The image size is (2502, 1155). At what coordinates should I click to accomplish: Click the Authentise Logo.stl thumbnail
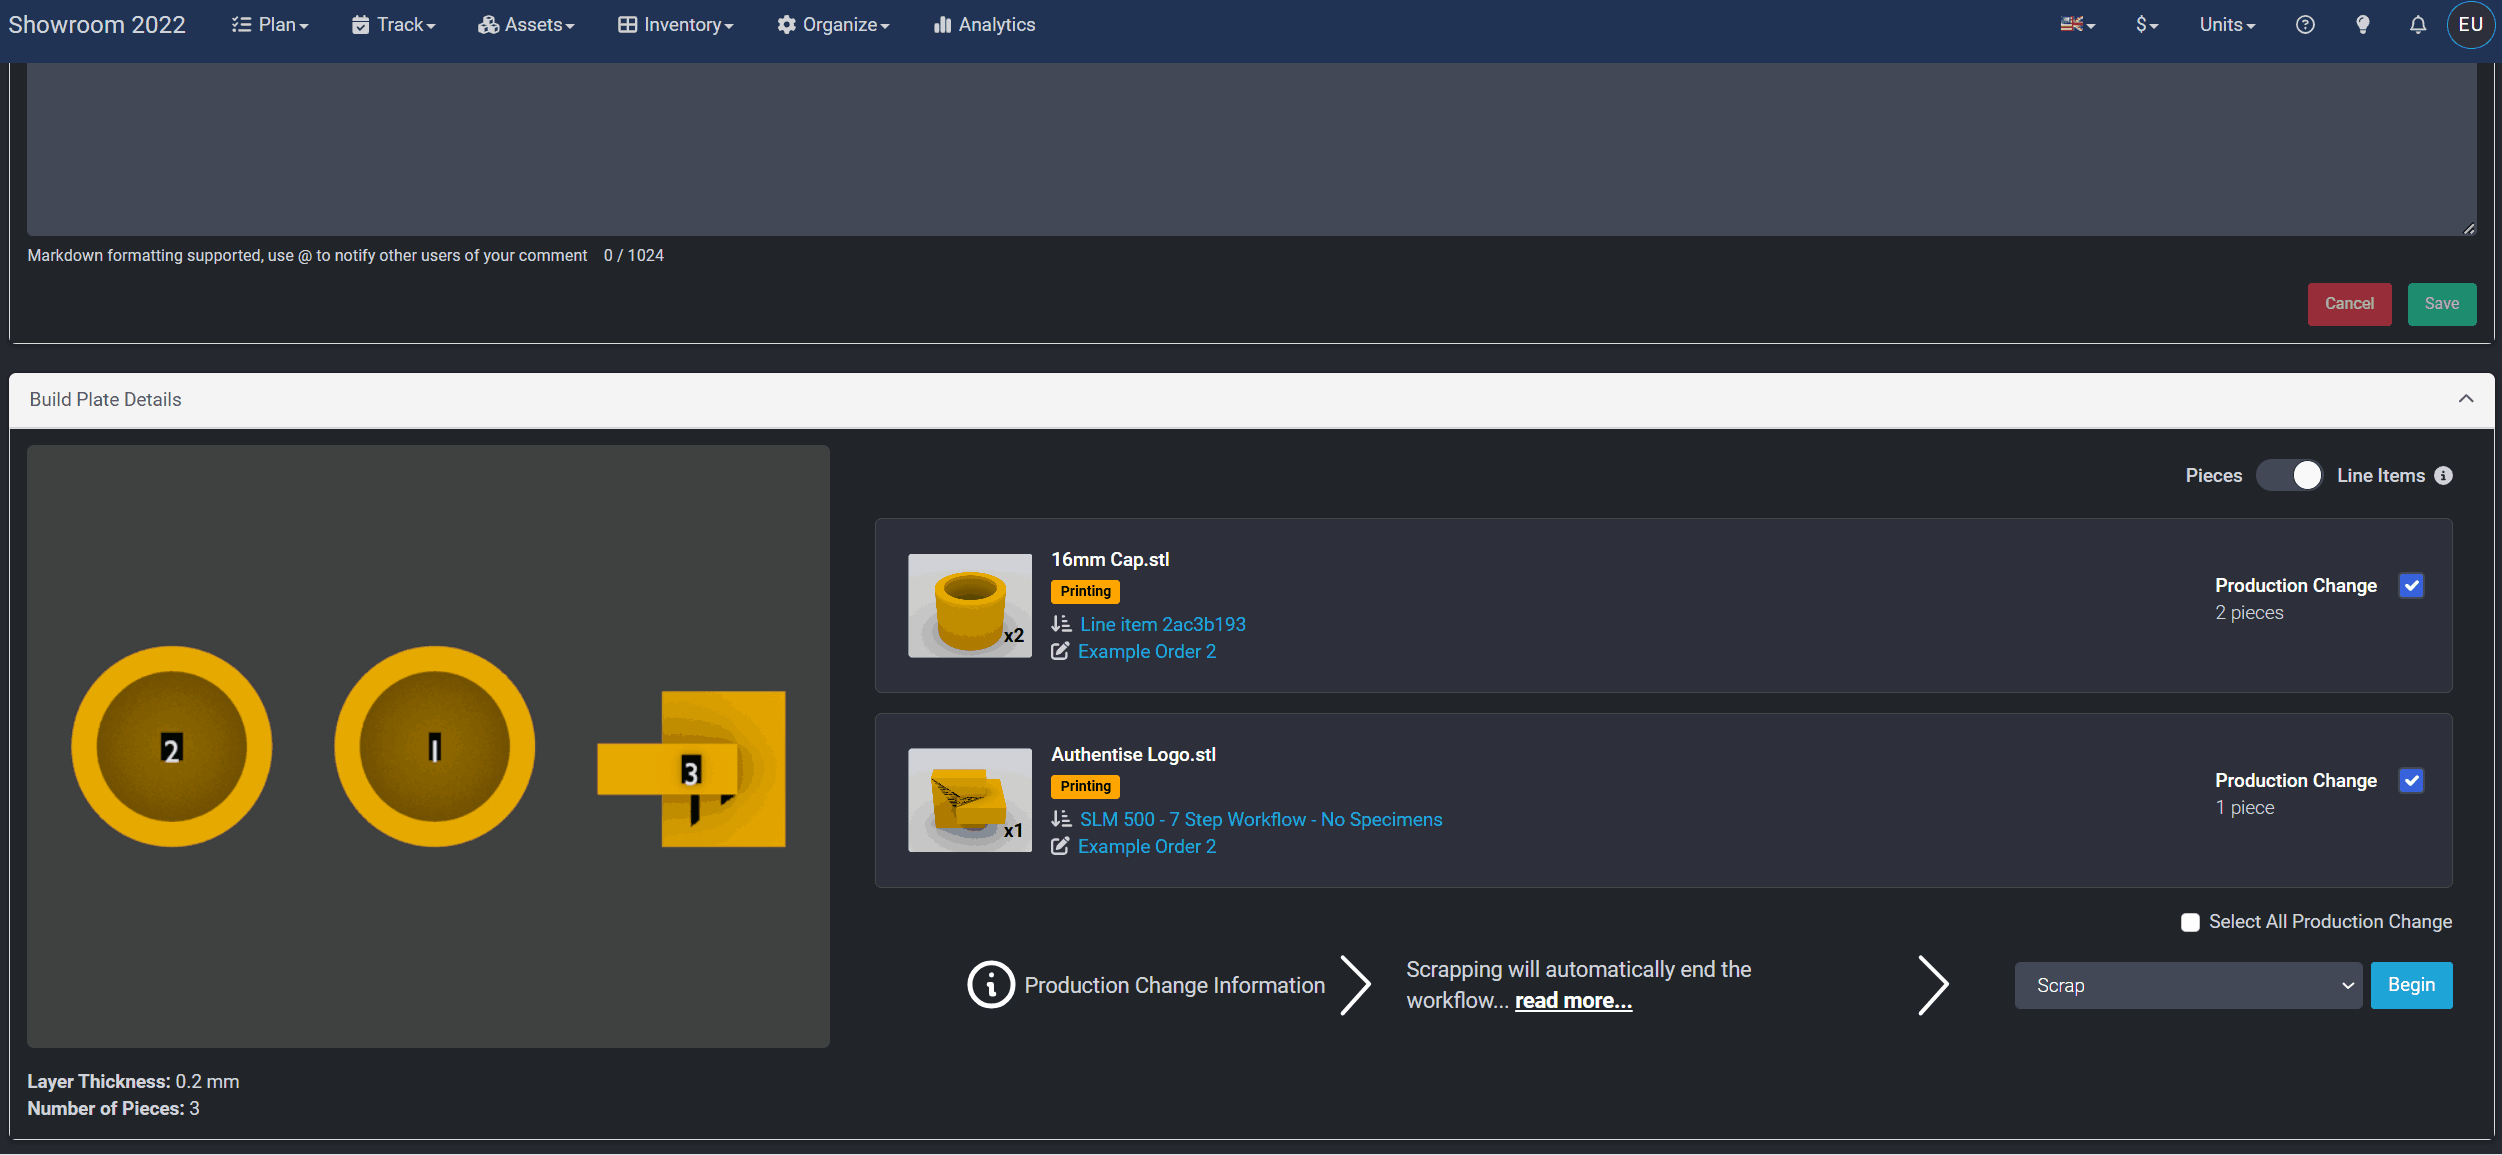click(x=969, y=800)
